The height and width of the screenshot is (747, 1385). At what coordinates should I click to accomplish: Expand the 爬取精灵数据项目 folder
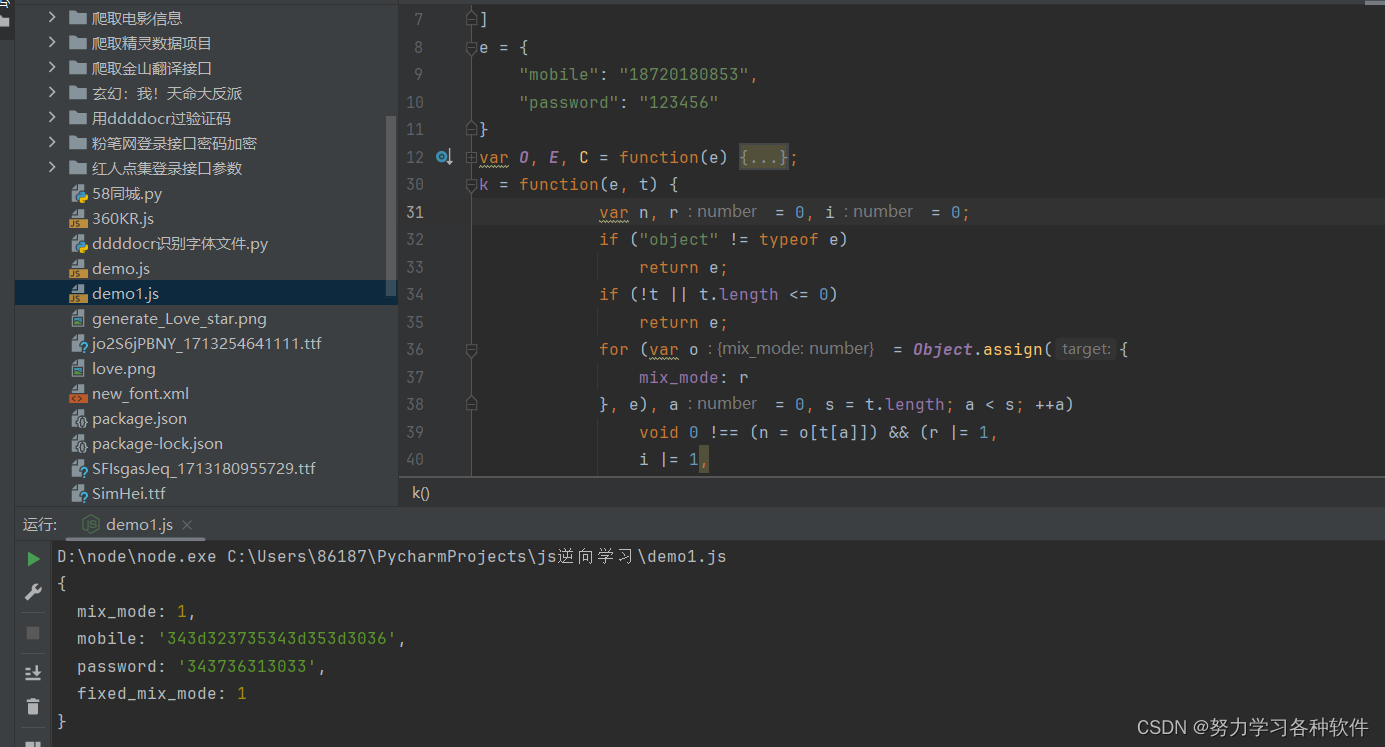52,43
